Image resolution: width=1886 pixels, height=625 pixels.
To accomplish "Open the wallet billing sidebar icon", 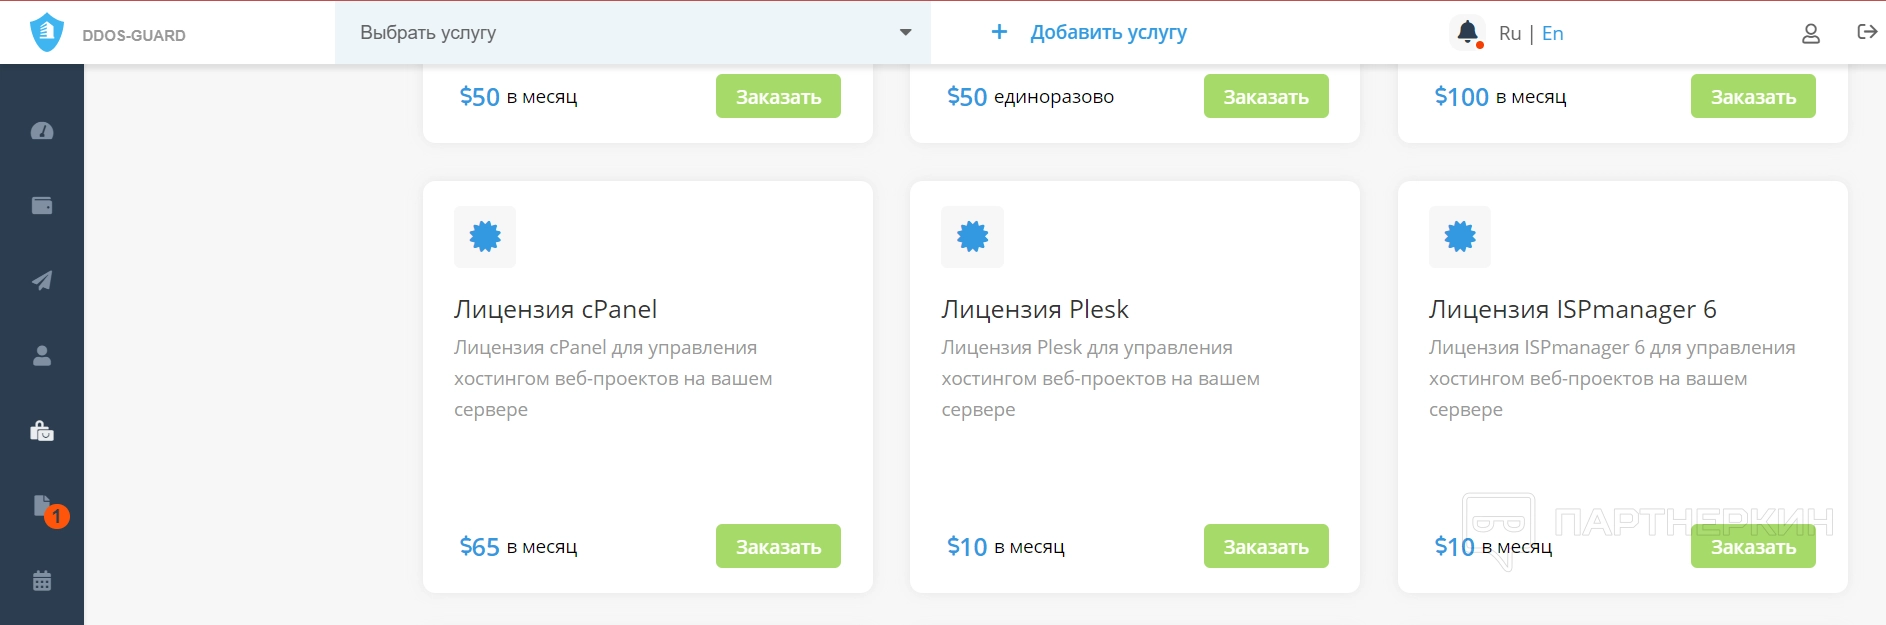I will [x=42, y=206].
